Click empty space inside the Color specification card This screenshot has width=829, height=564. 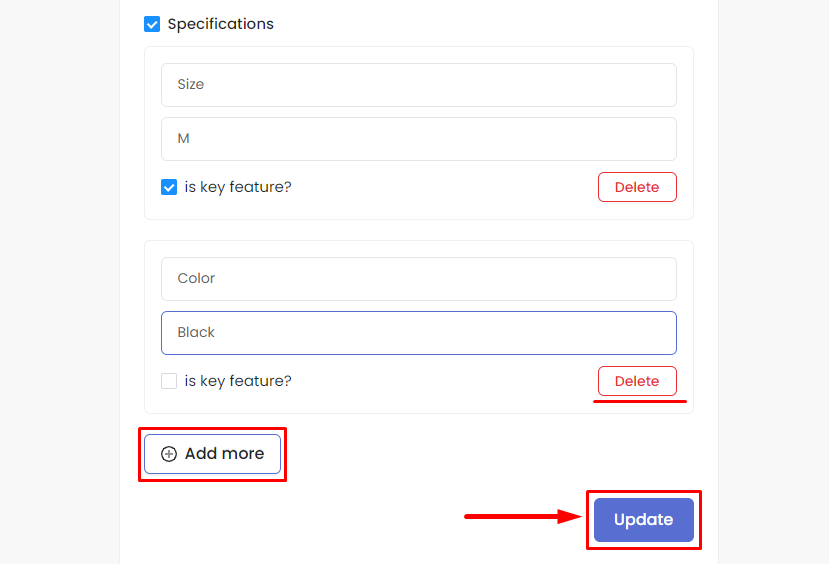click(444, 382)
